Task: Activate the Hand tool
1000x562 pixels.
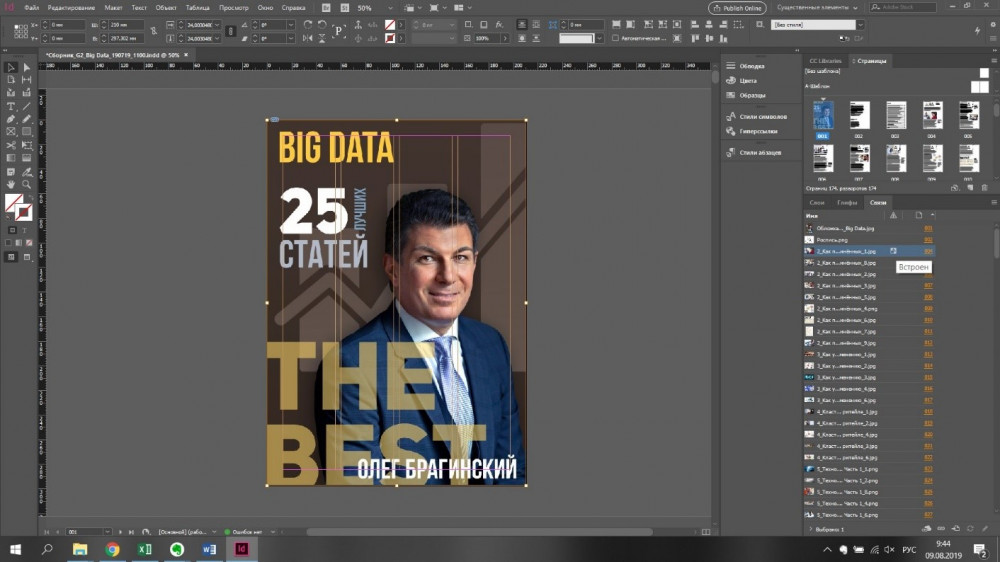Action: point(11,184)
